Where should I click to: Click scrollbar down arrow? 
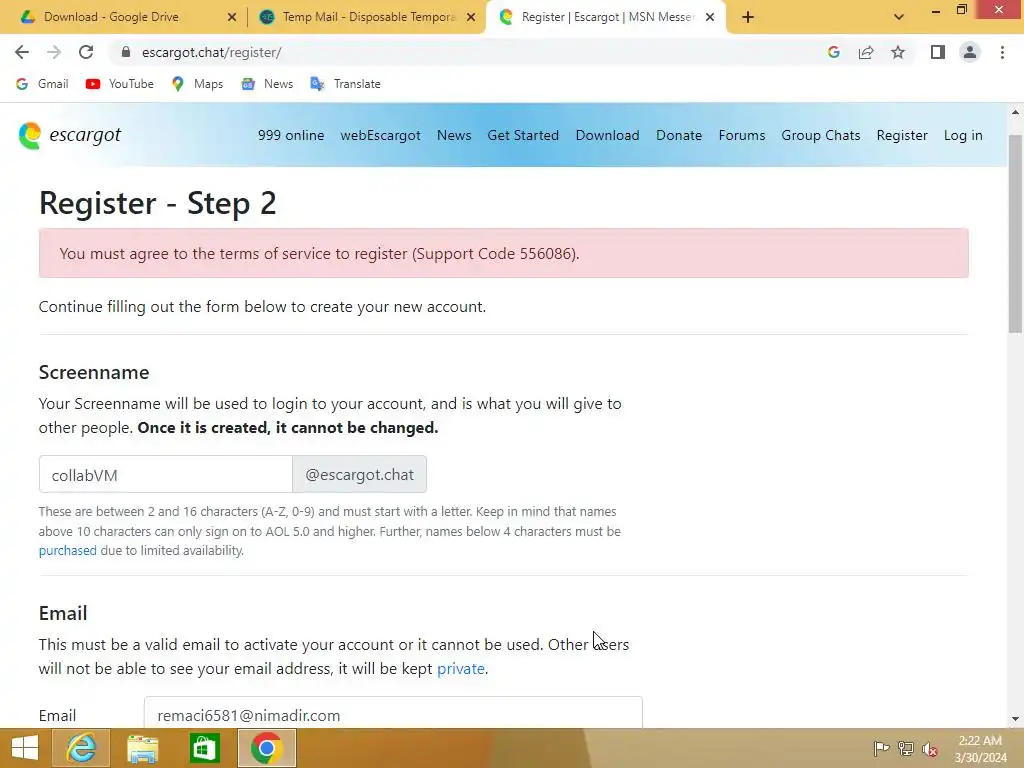[1016, 719]
